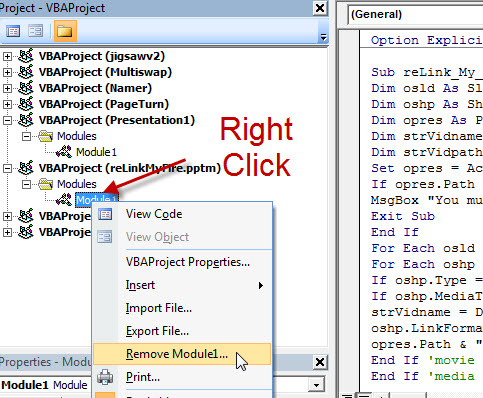
Task: Select VBAProject (reLinkMyFire.pptm) project icon
Action: [26, 168]
